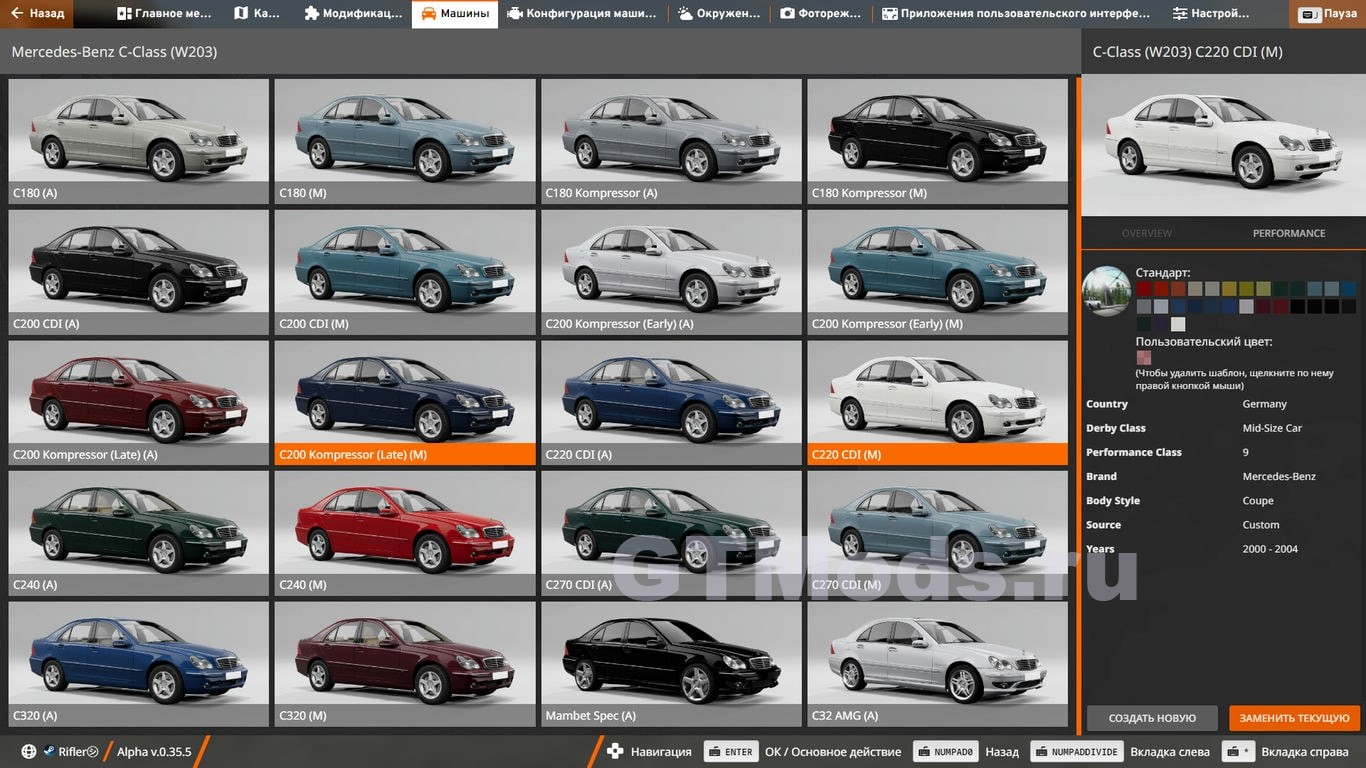The width and height of the screenshot is (1366, 768).
Task: Click the СОЗДАТЬ НОВУЮ button
Action: [1152, 718]
